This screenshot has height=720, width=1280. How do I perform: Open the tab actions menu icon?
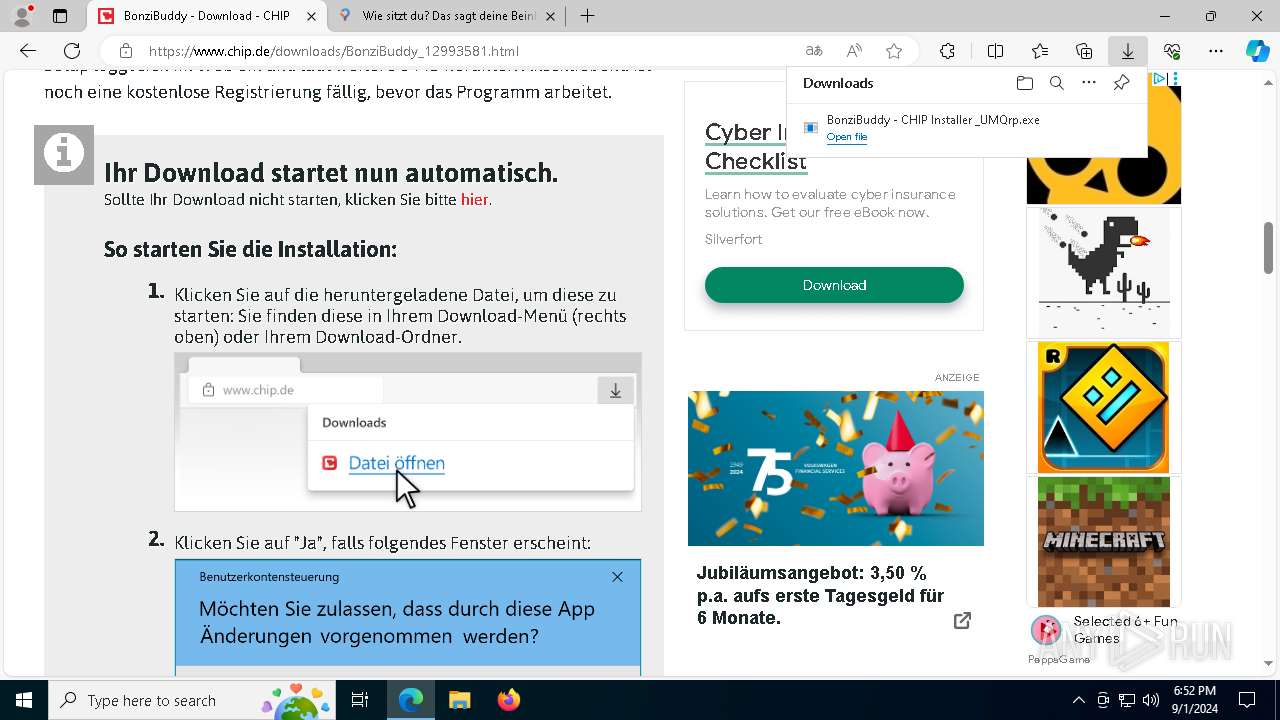pos(60,16)
